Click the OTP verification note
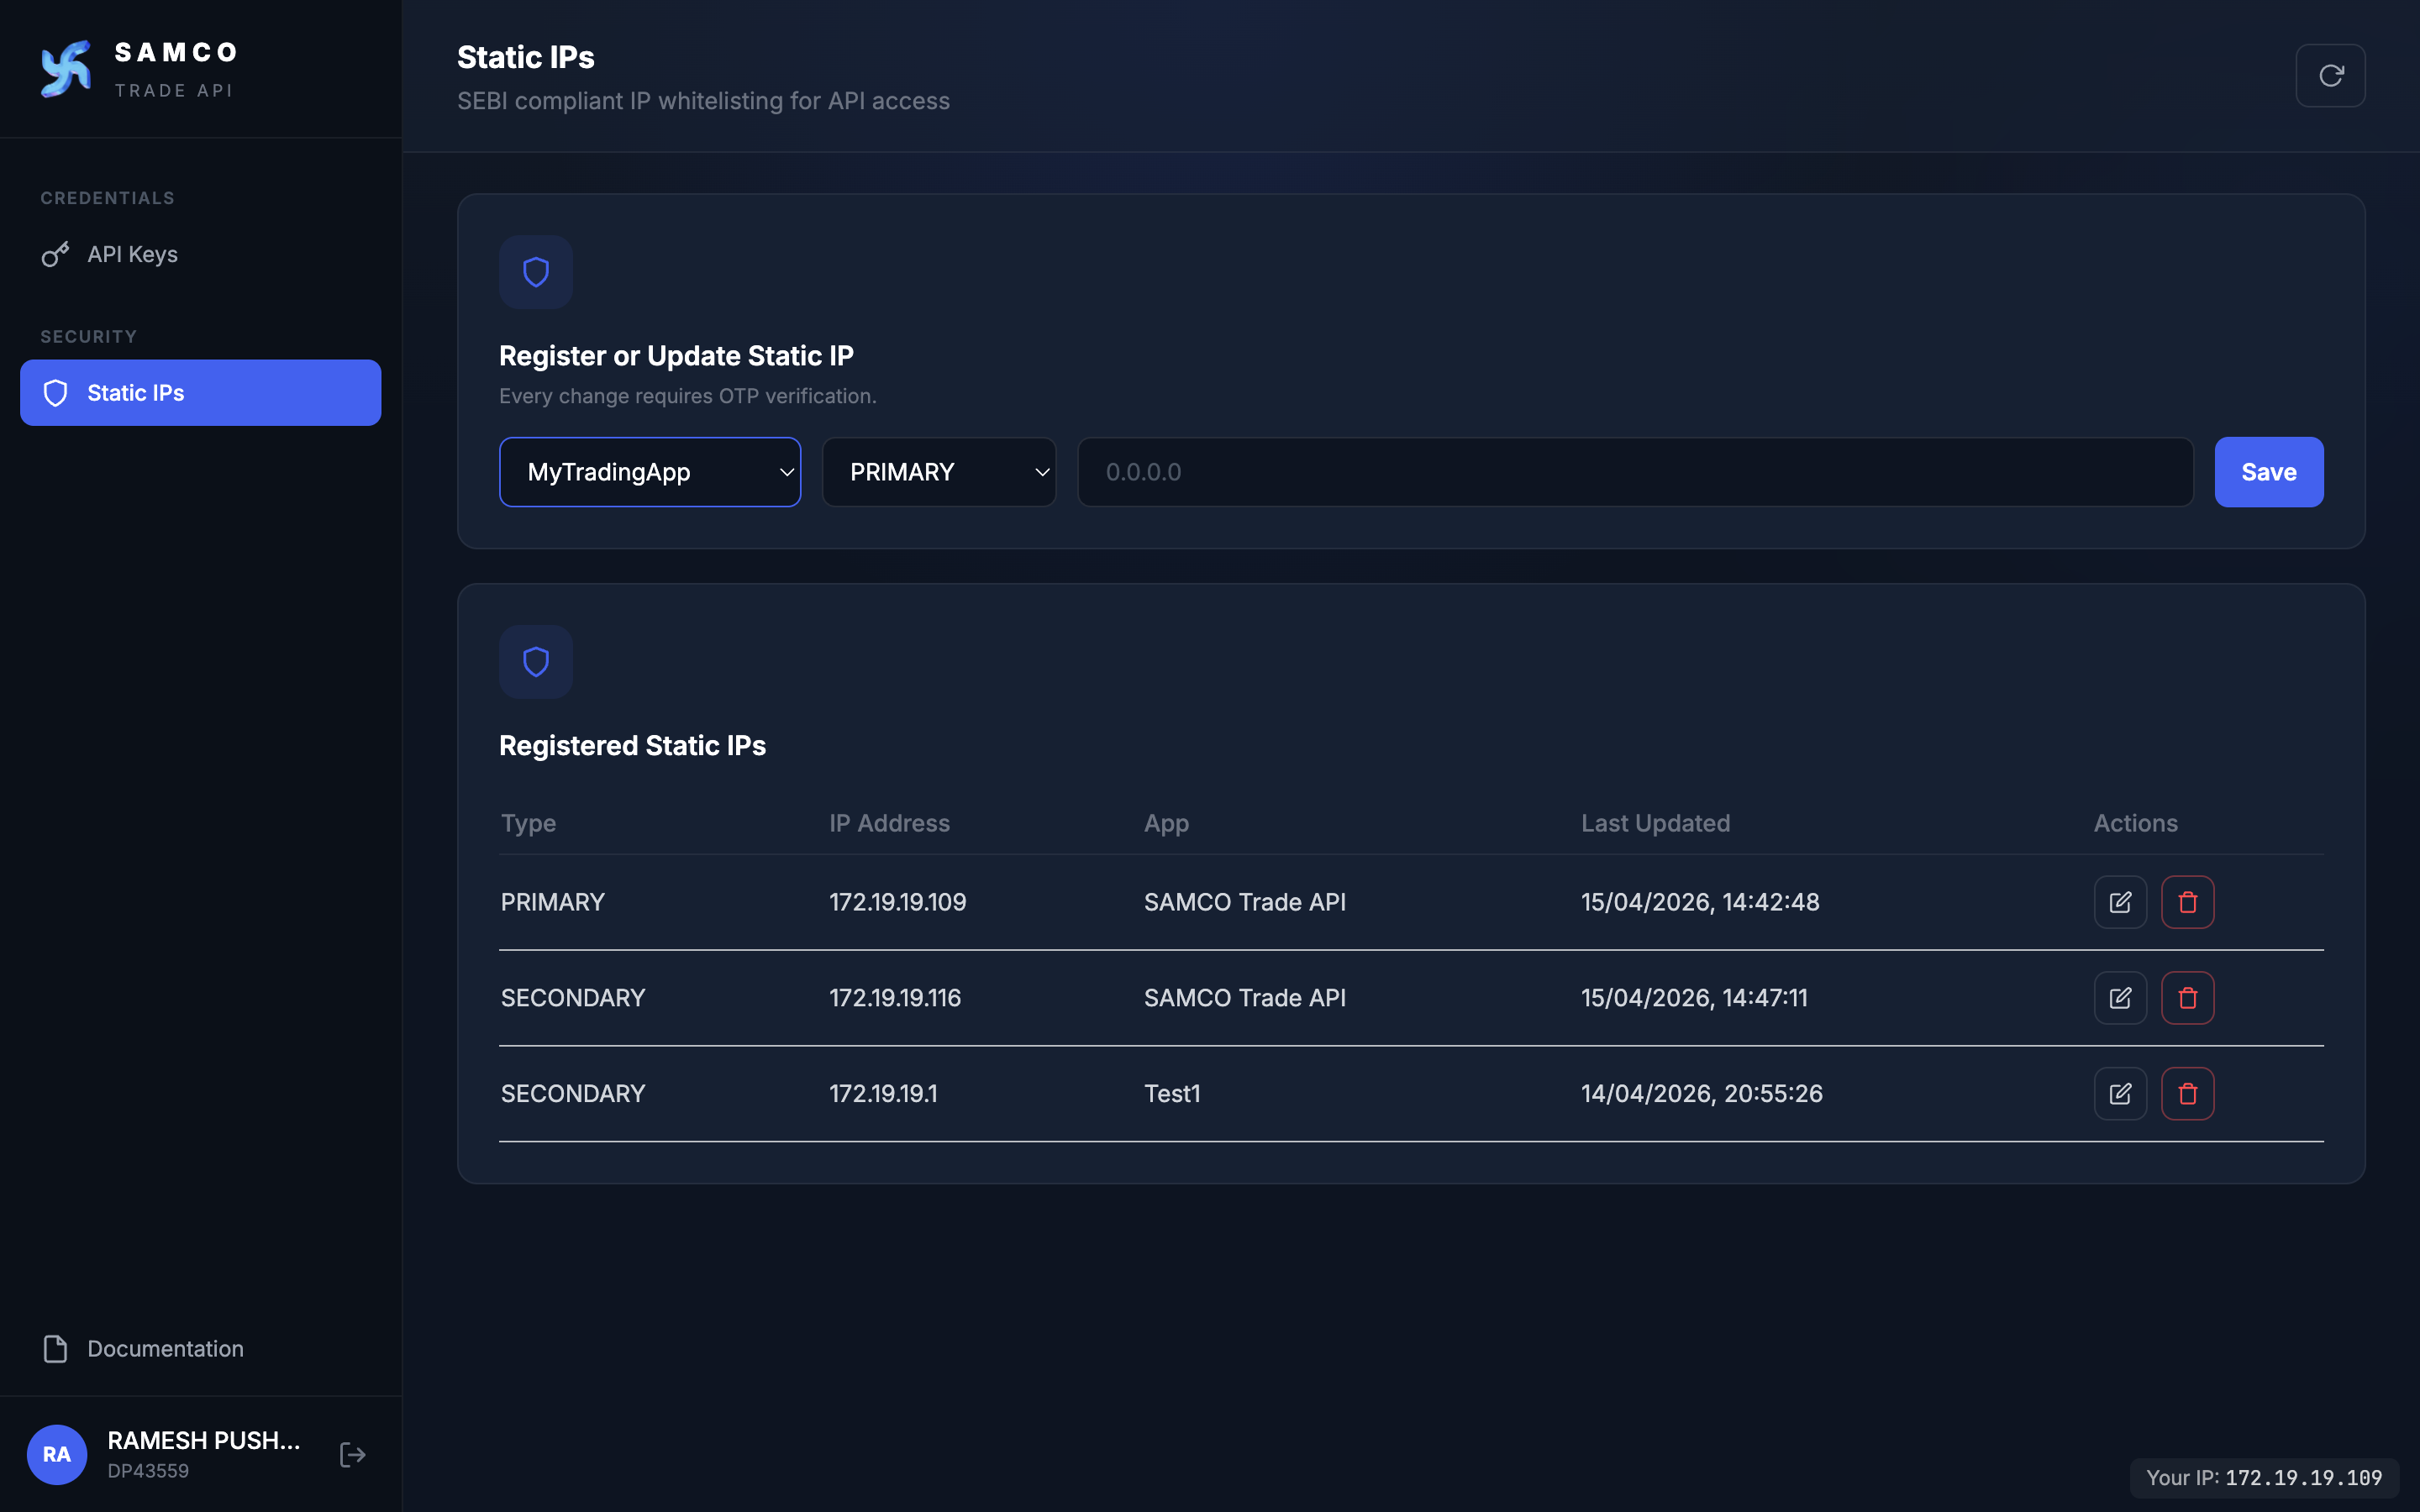Image resolution: width=2420 pixels, height=1512 pixels. (x=687, y=396)
